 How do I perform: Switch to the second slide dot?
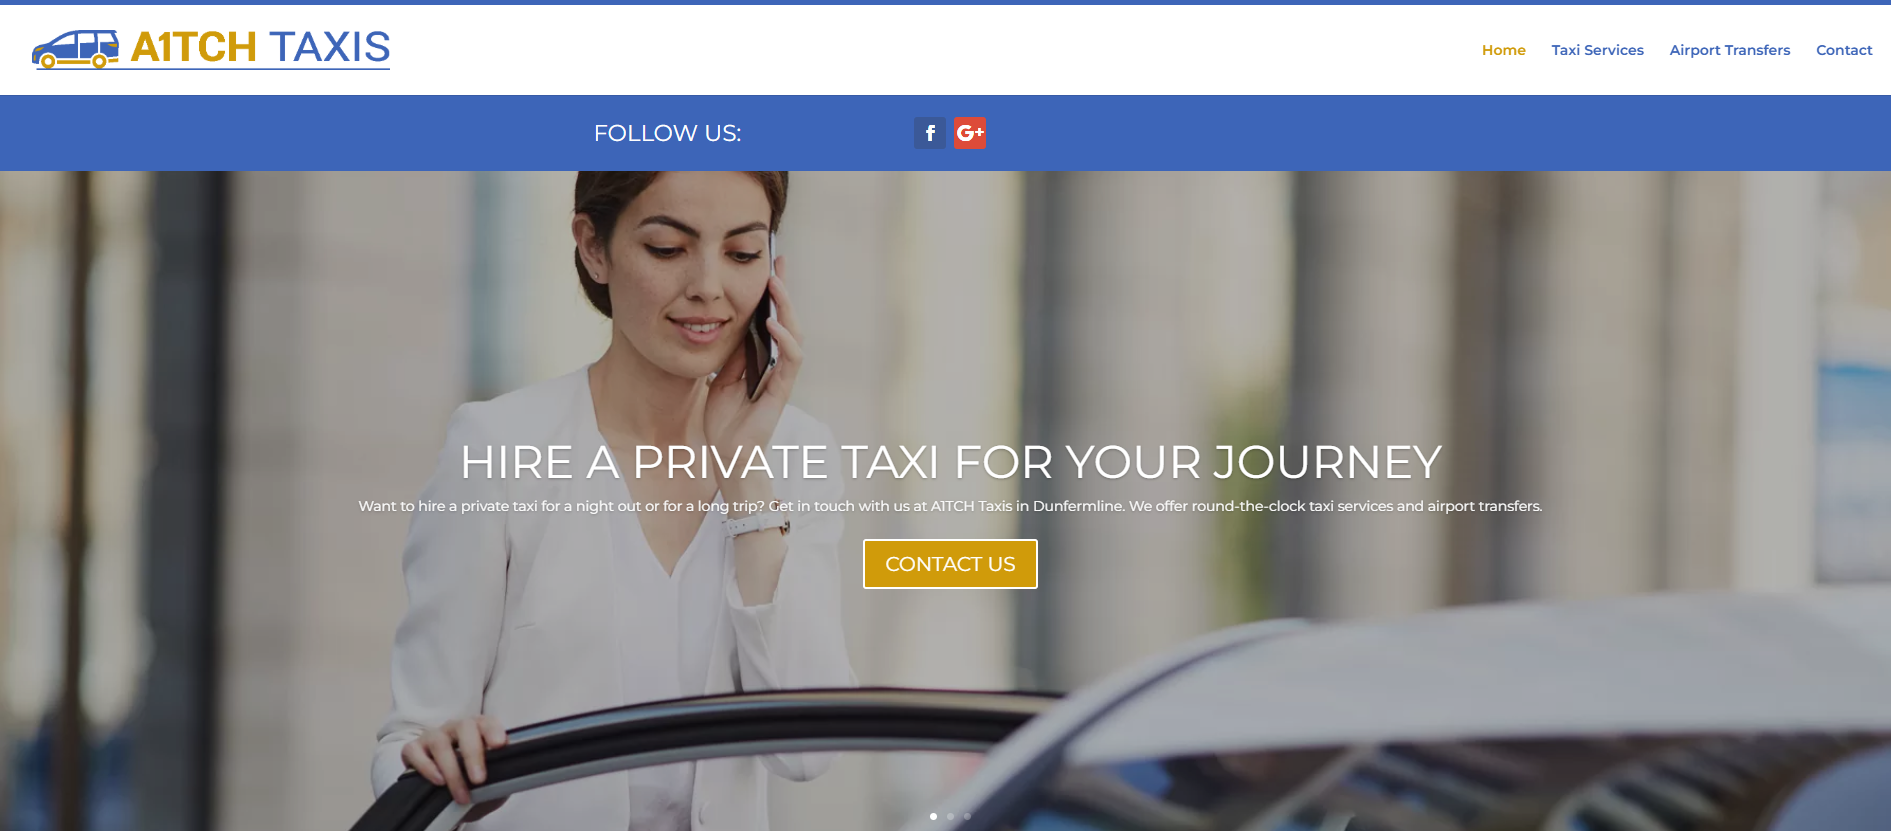(950, 816)
